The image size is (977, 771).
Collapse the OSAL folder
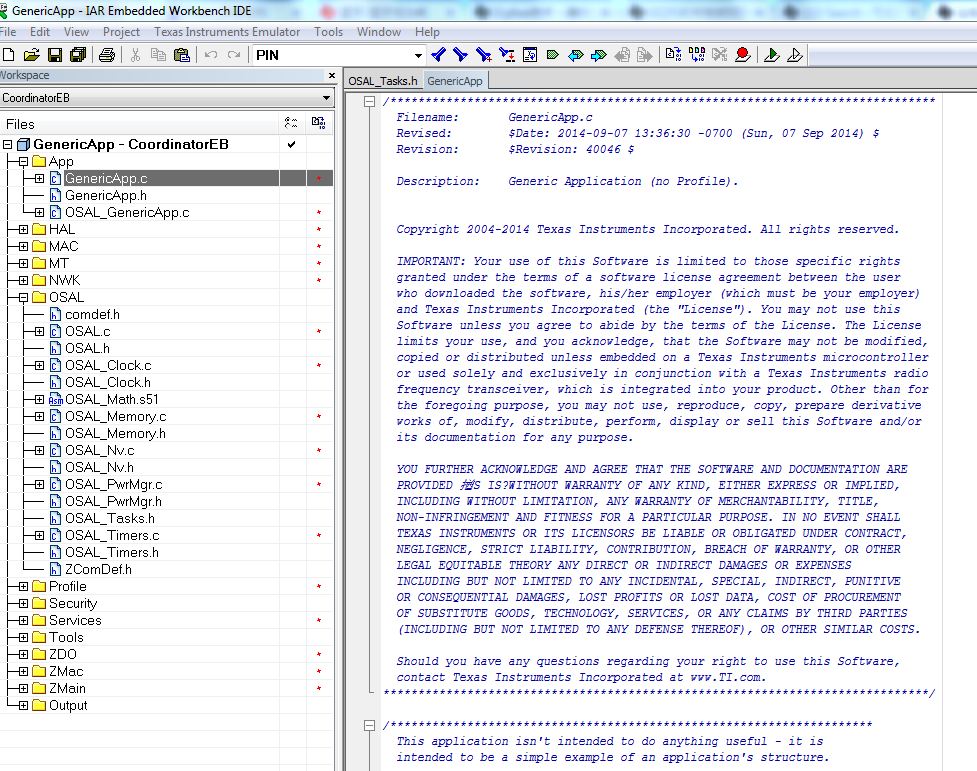point(23,297)
